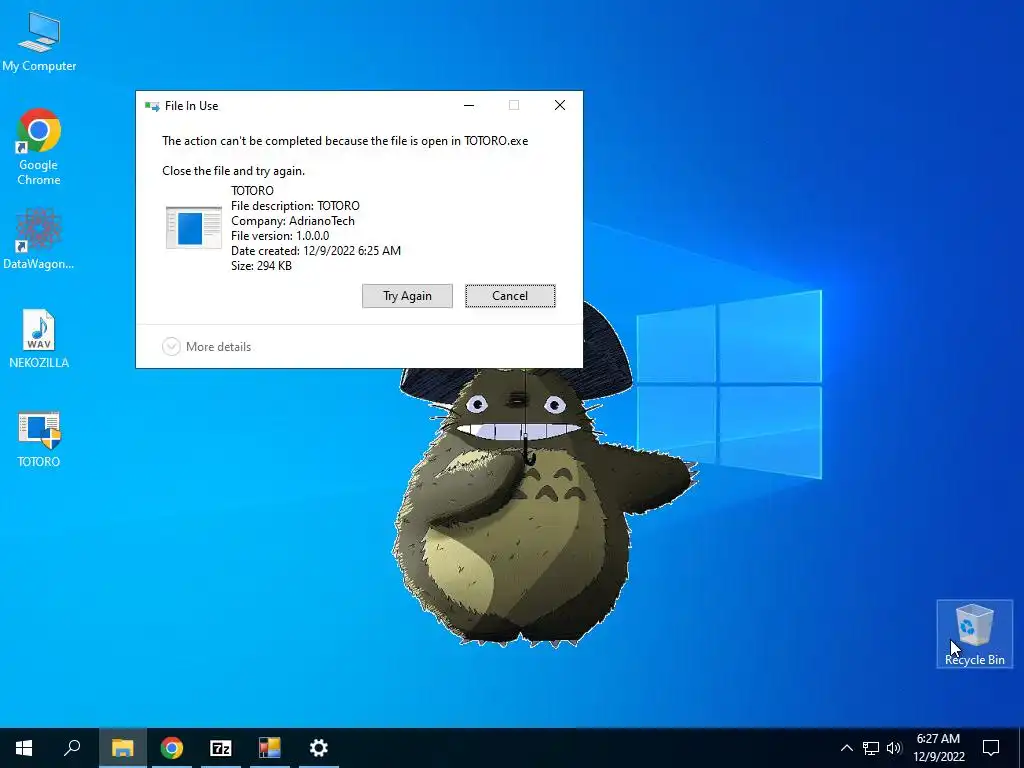Open network status tray icon

871,748
